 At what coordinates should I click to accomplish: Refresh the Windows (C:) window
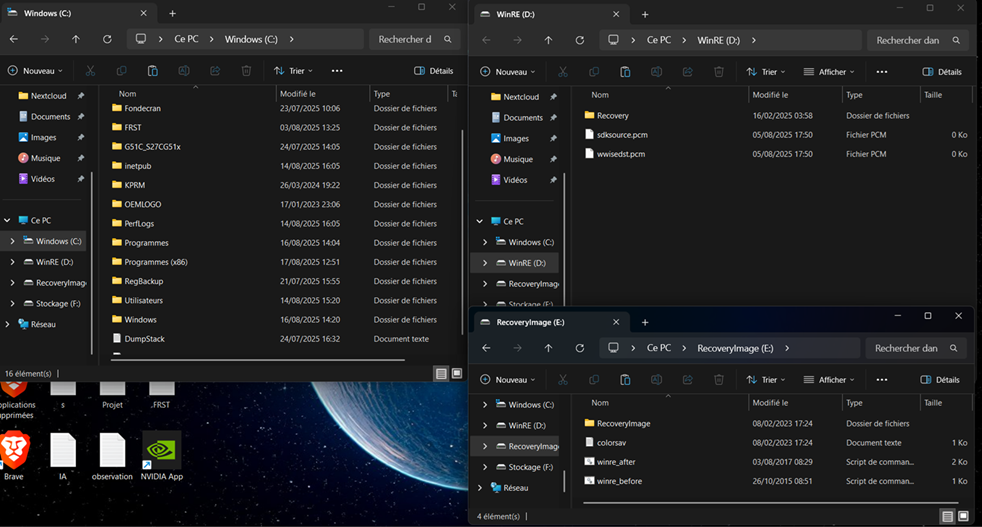(x=107, y=39)
